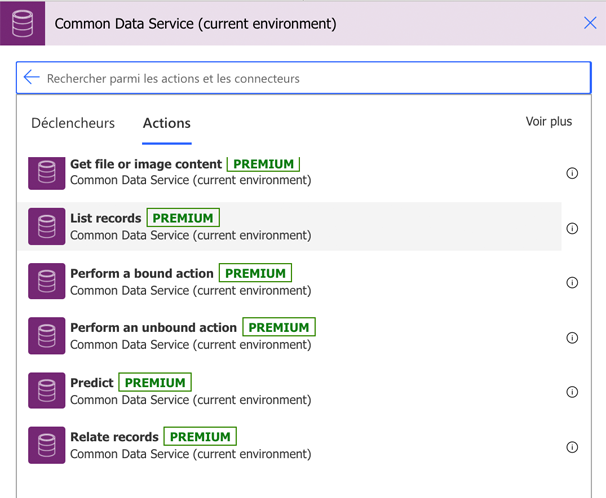
Task: Click the List records database icon
Action: pyautogui.click(x=46, y=226)
